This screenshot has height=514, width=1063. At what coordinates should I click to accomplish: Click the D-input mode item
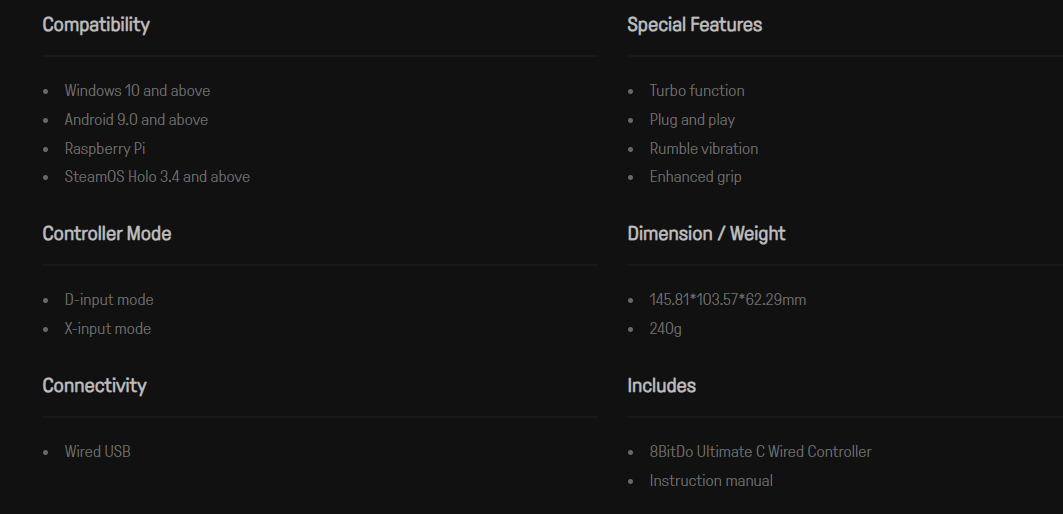point(109,300)
